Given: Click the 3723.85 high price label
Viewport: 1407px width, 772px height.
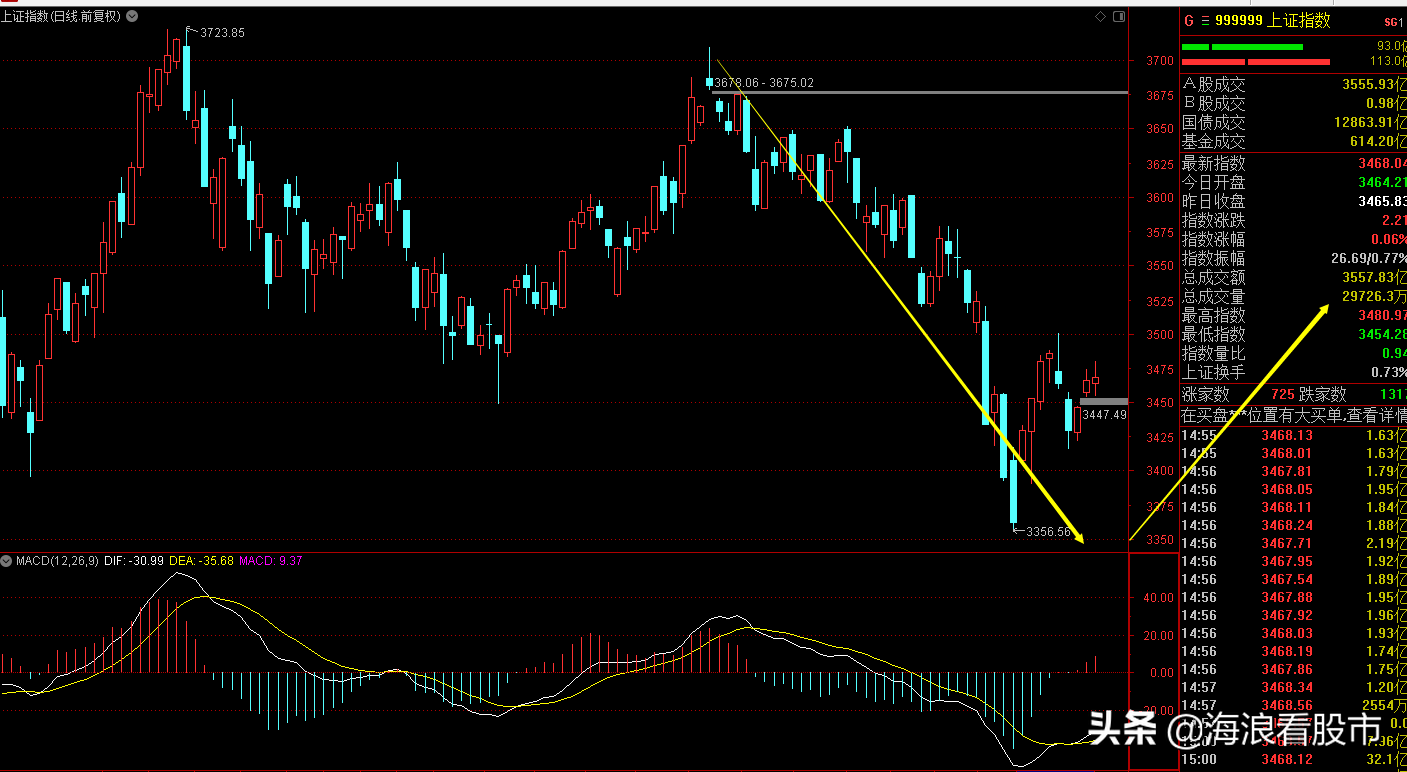Looking at the screenshot, I should [x=222, y=33].
